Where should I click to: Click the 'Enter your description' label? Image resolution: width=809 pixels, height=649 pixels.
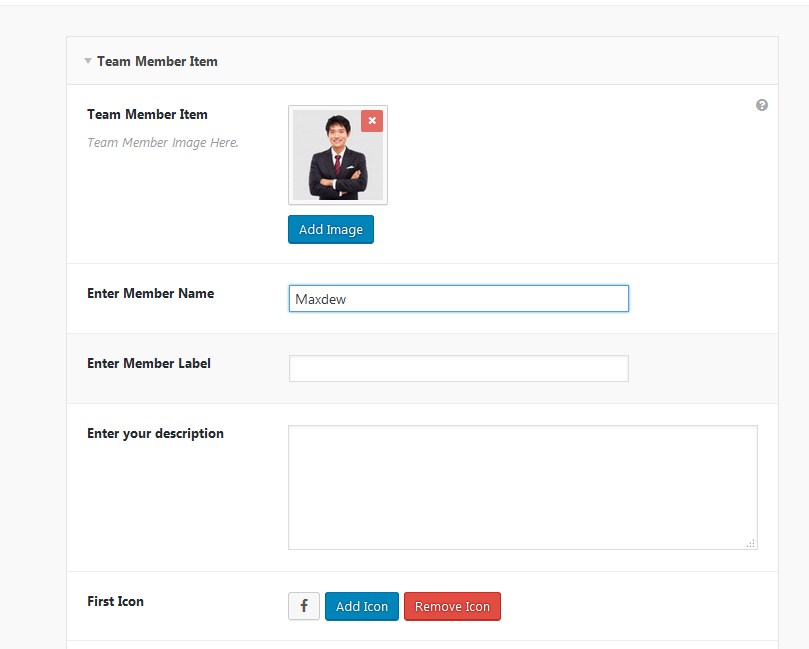155,433
